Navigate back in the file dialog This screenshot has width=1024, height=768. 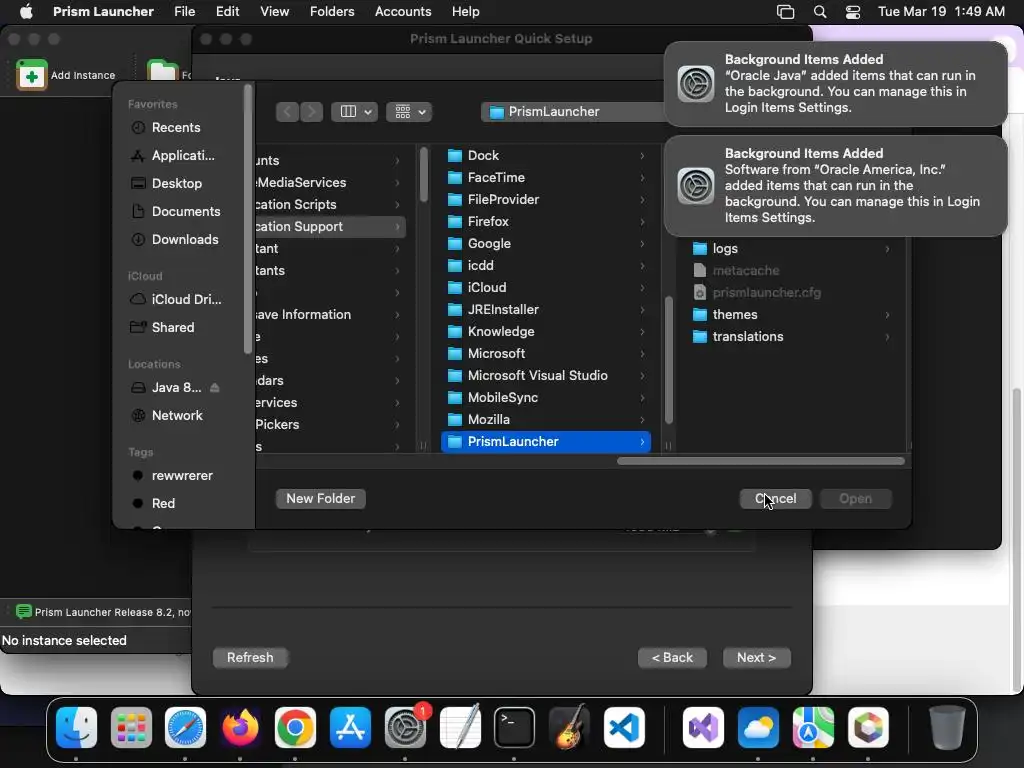[x=287, y=112]
